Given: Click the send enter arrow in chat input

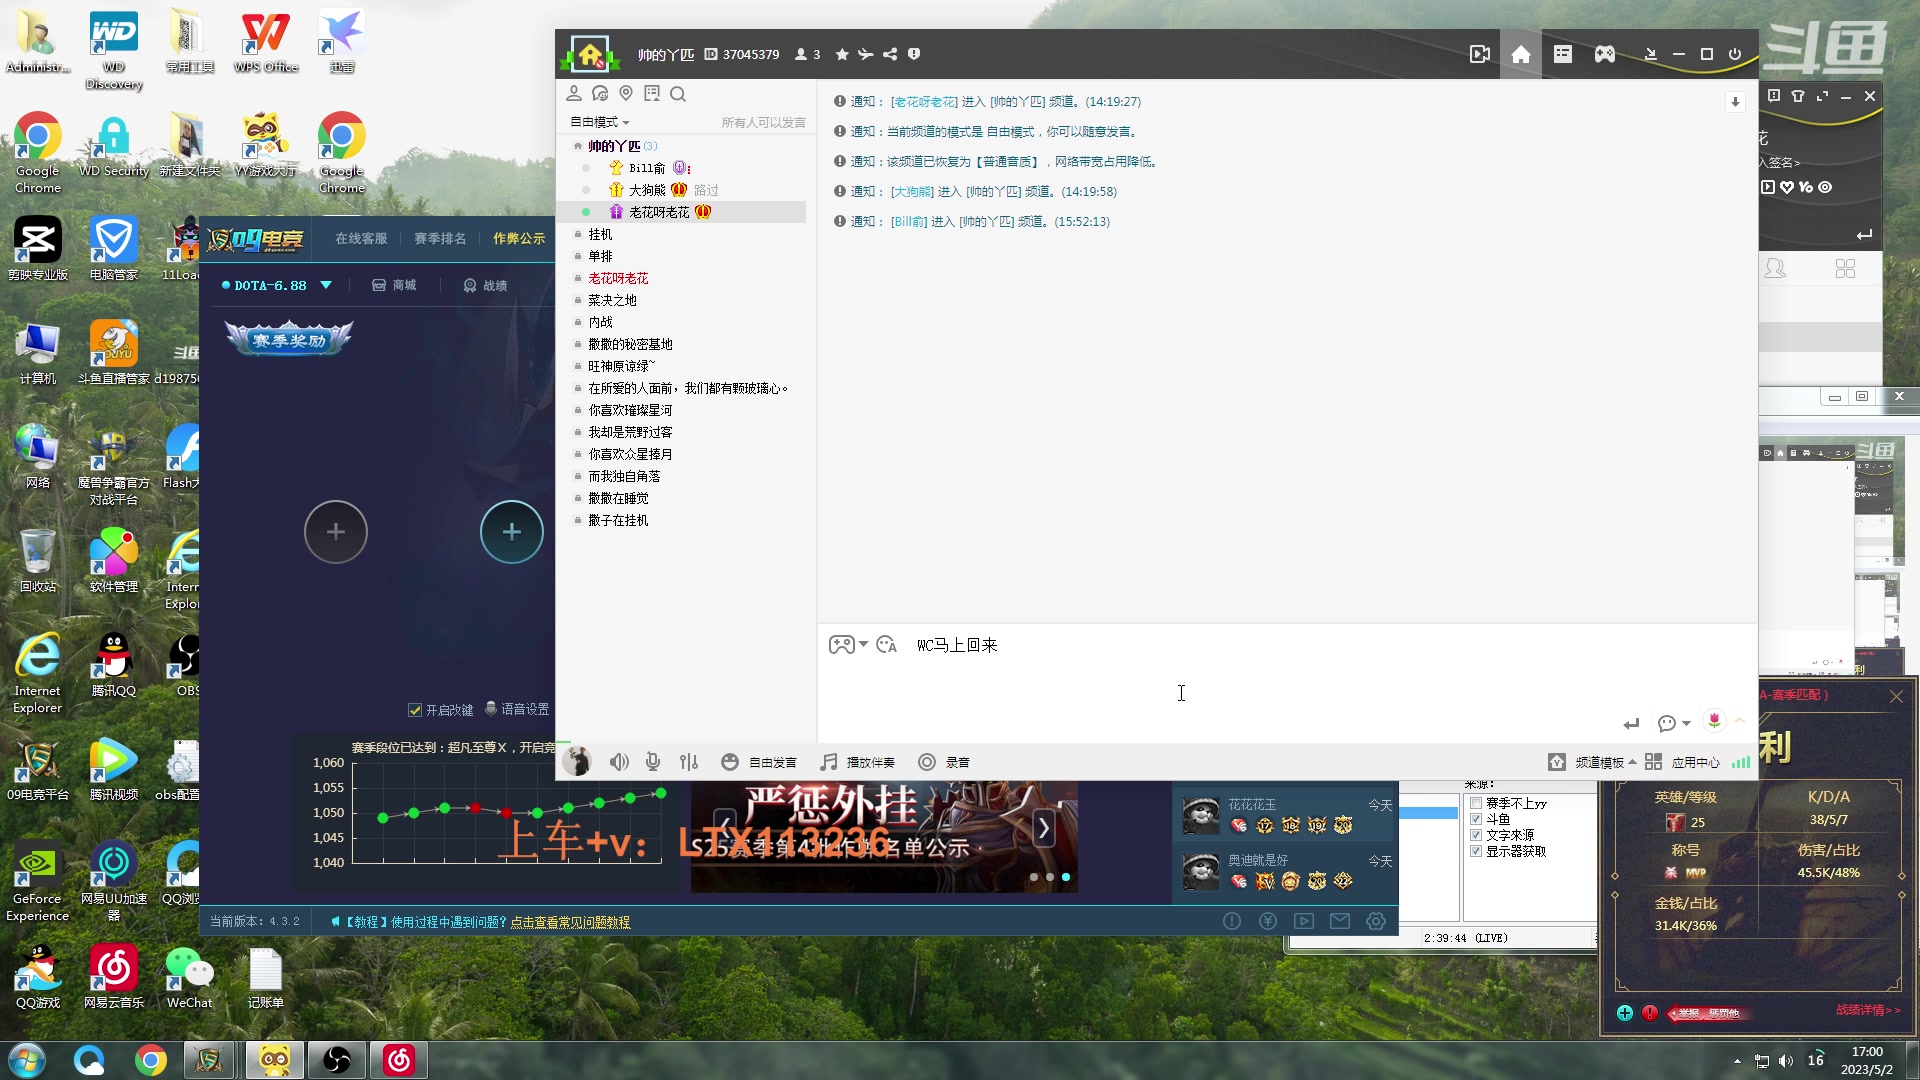Looking at the screenshot, I should tap(1632, 723).
